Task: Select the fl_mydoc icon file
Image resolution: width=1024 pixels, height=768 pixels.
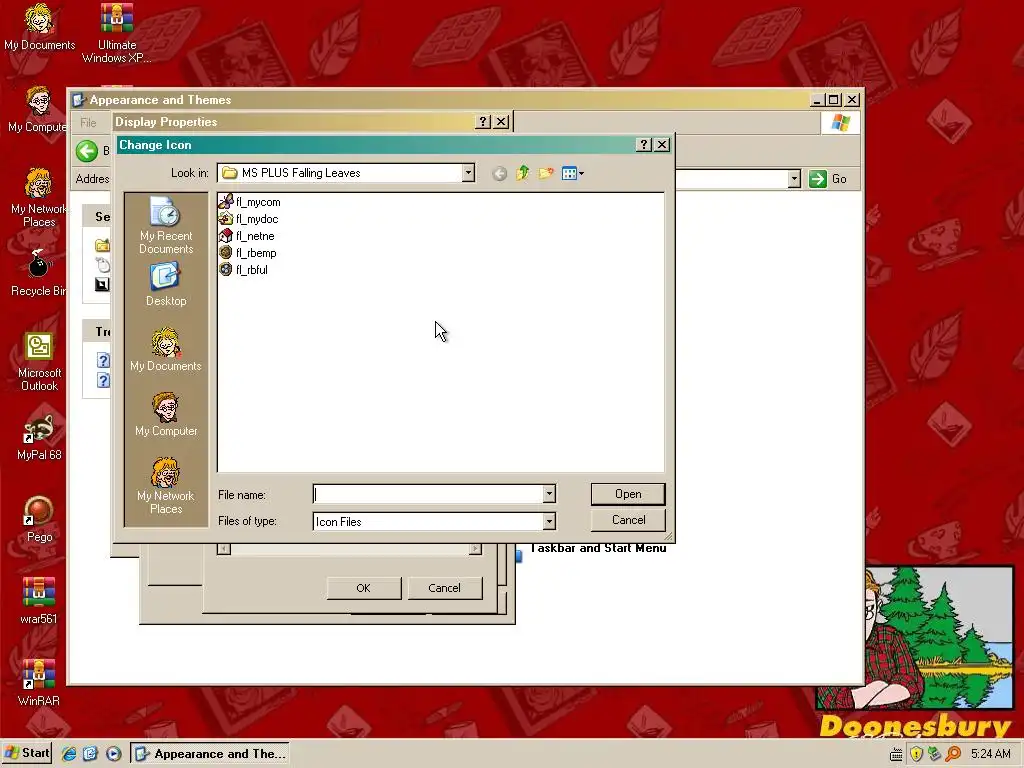Action: click(248, 219)
